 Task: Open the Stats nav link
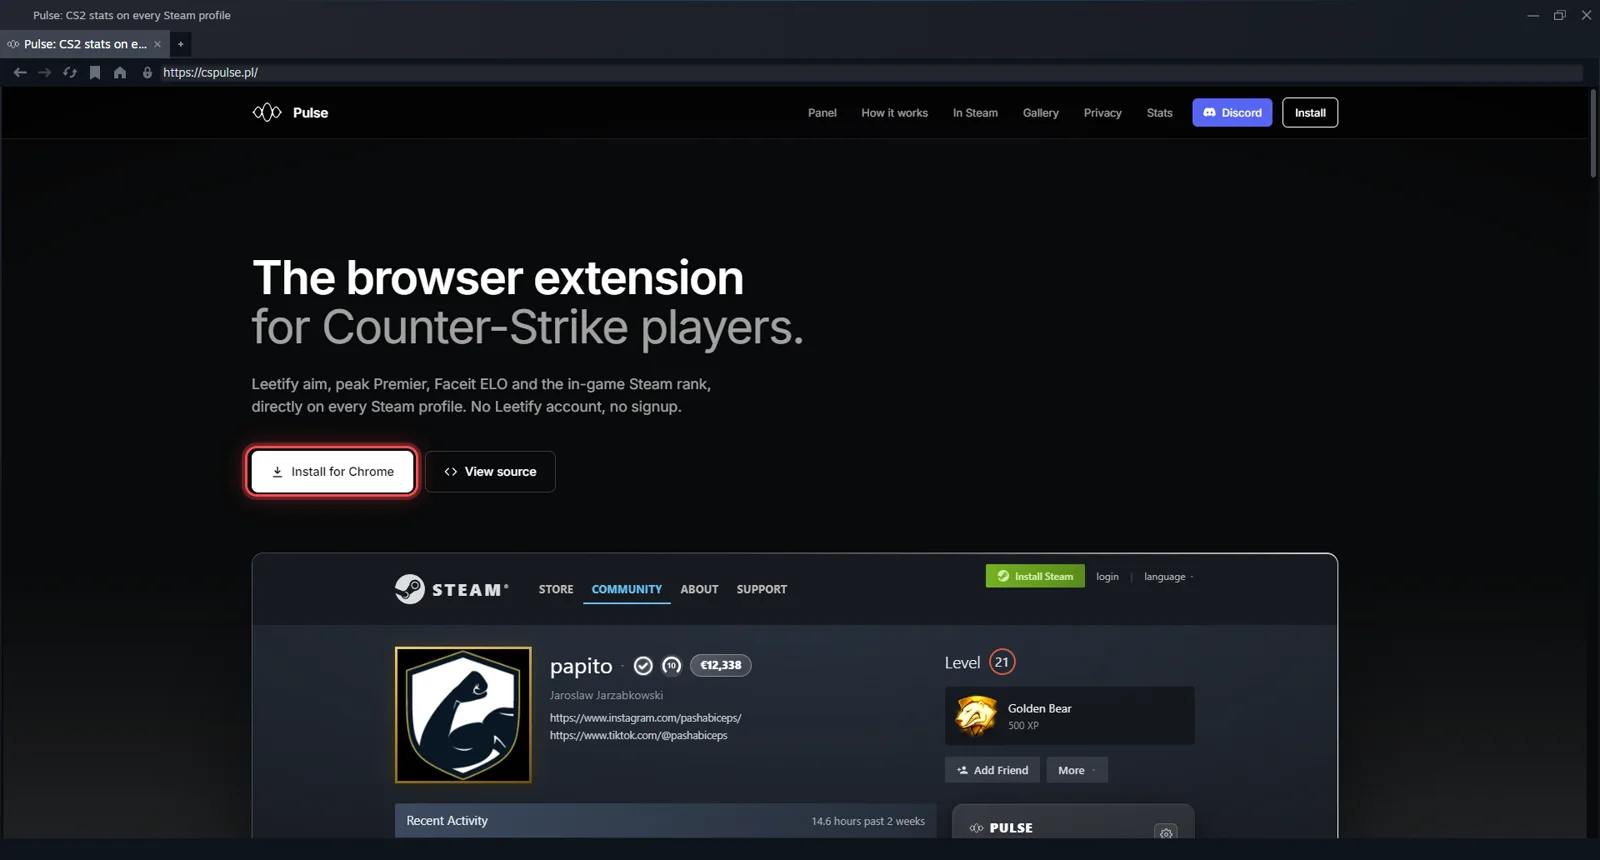(1159, 113)
